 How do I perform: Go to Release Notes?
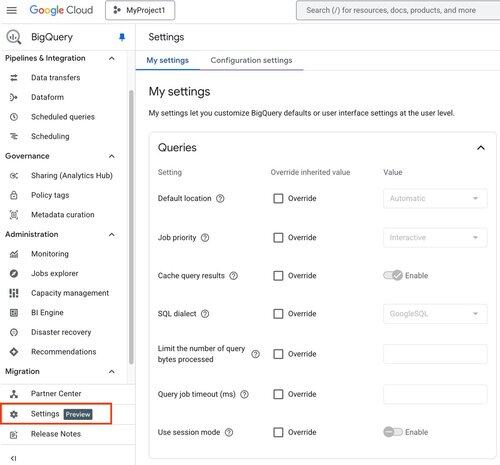click(56, 434)
